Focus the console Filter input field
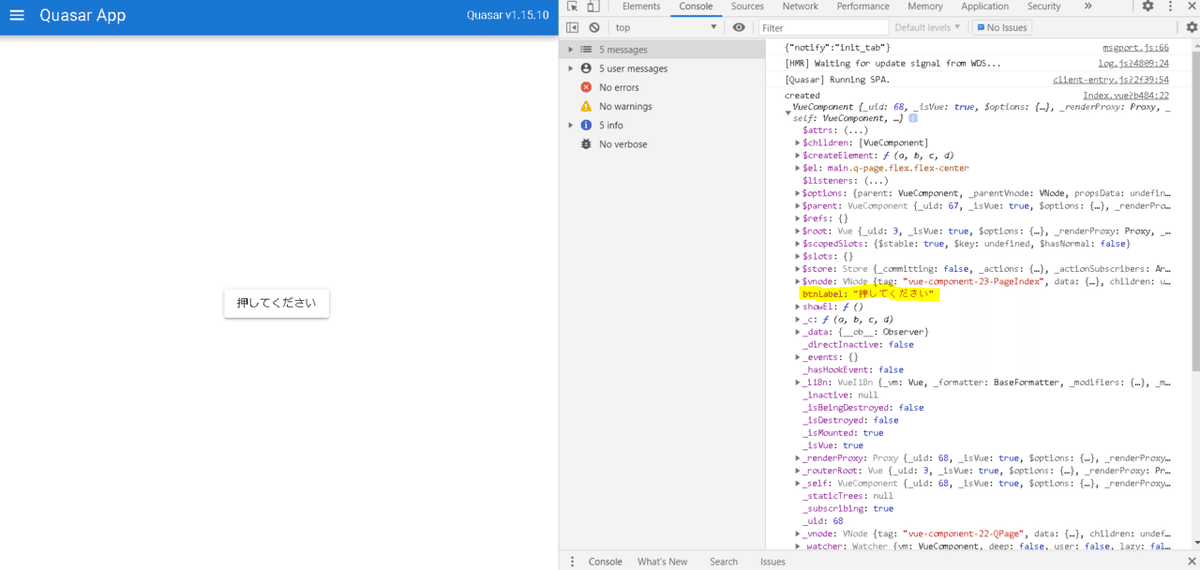 (823, 28)
